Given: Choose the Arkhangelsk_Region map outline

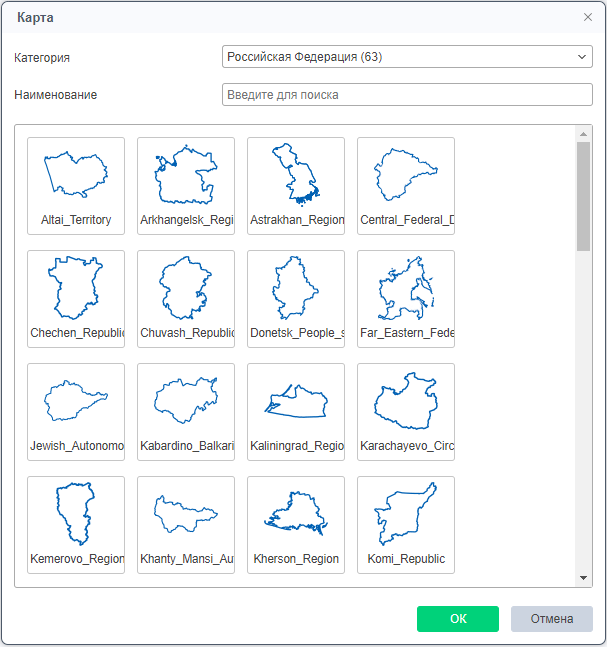Looking at the screenshot, I should [x=186, y=175].
